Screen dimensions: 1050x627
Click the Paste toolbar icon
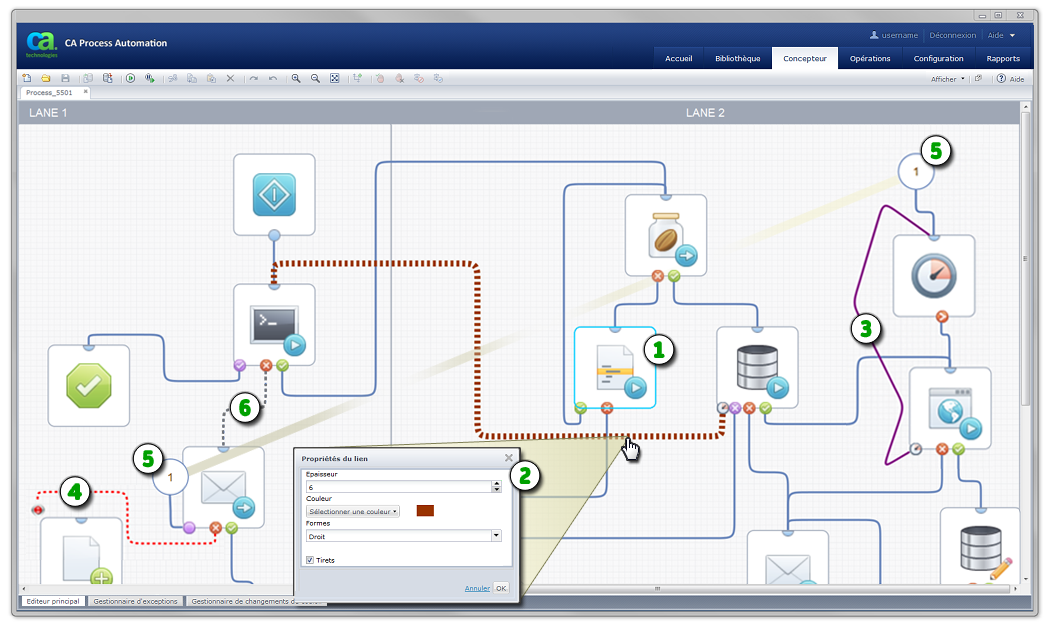[211, 78]
